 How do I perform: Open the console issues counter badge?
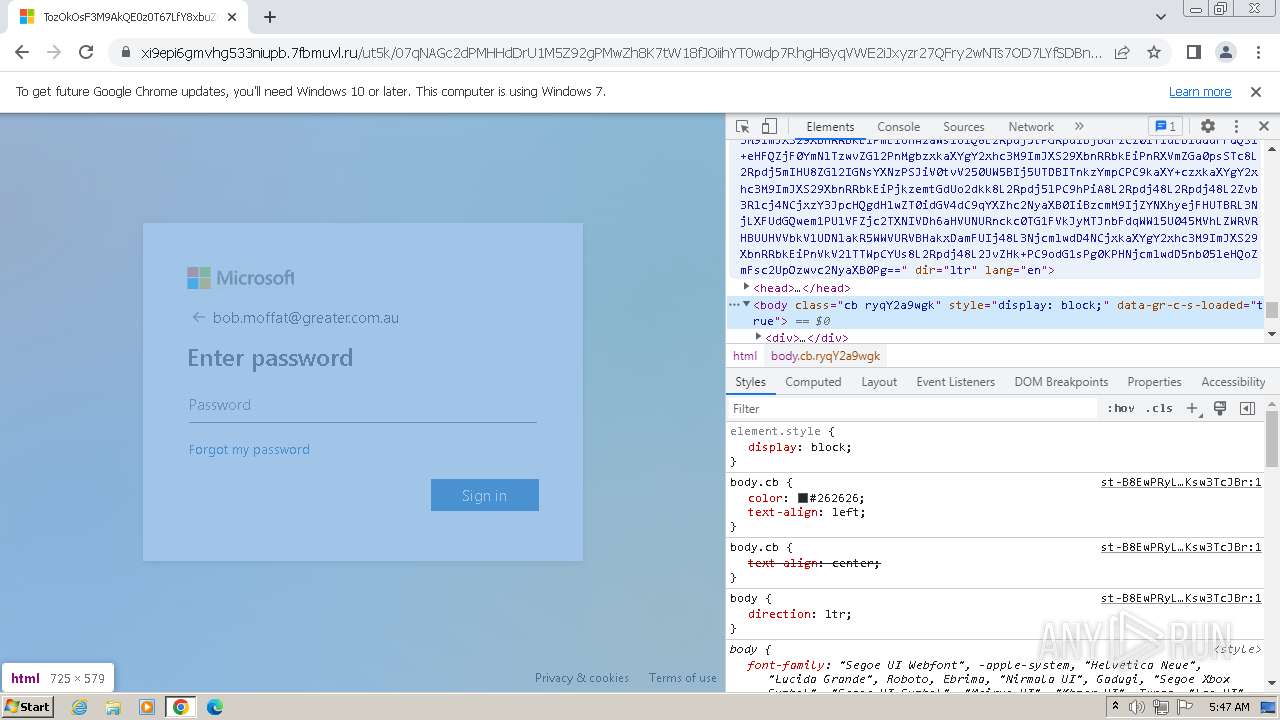tap(1166, 127)
